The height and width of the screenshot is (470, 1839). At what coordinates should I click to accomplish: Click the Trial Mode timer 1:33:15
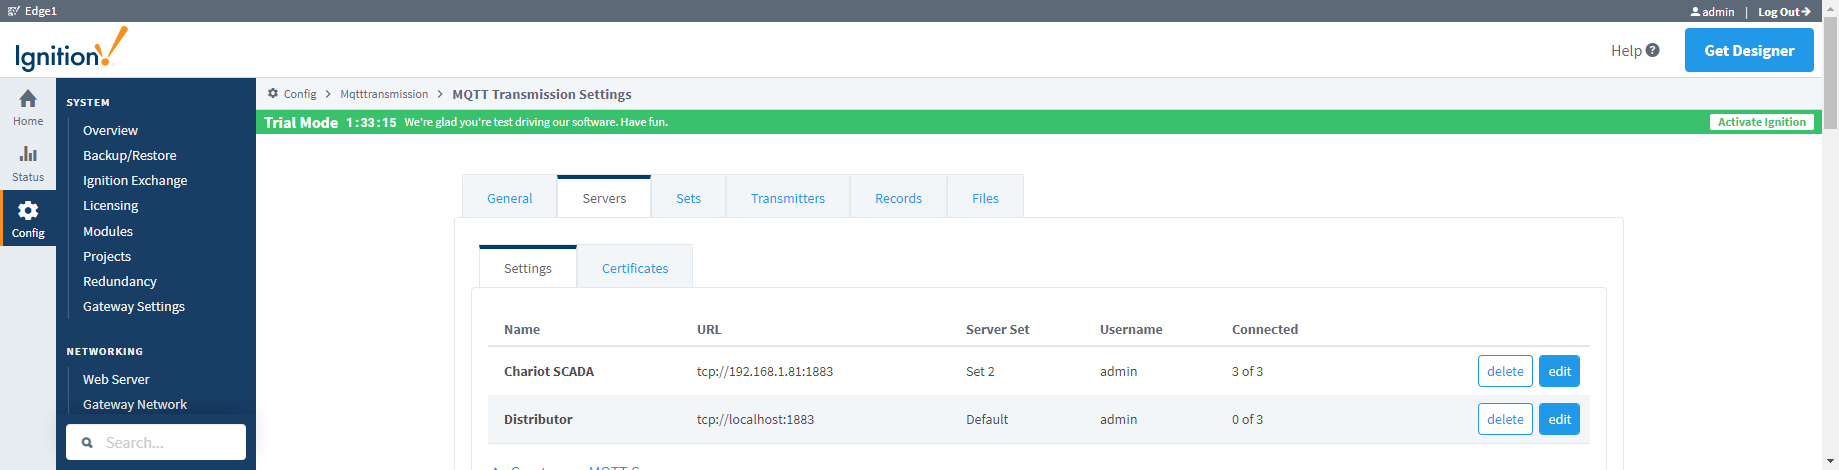coord(371,122)
